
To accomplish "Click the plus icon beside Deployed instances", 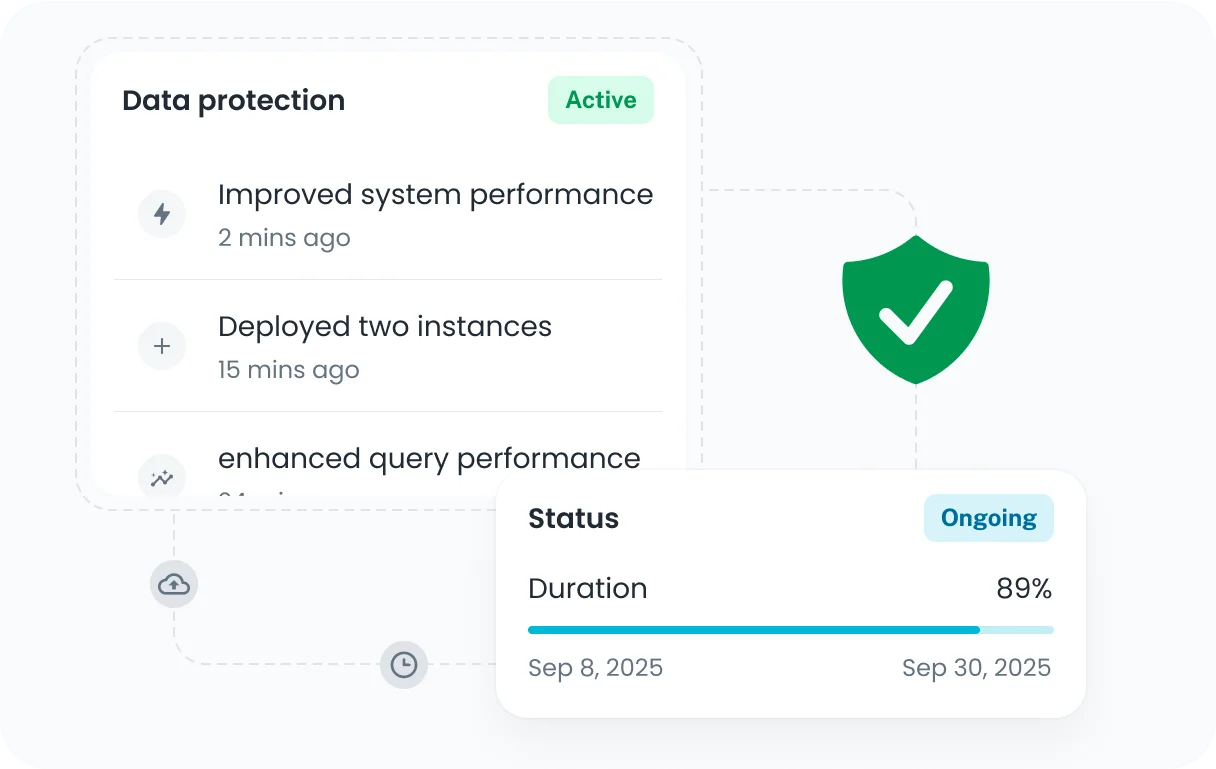I will (161, 346).
